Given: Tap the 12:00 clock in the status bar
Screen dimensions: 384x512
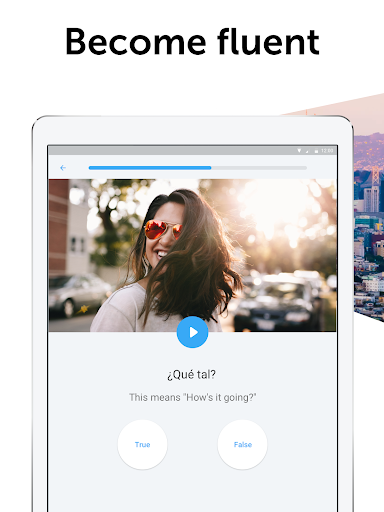Looking at the screenshot, I should (x=327, y=151).
